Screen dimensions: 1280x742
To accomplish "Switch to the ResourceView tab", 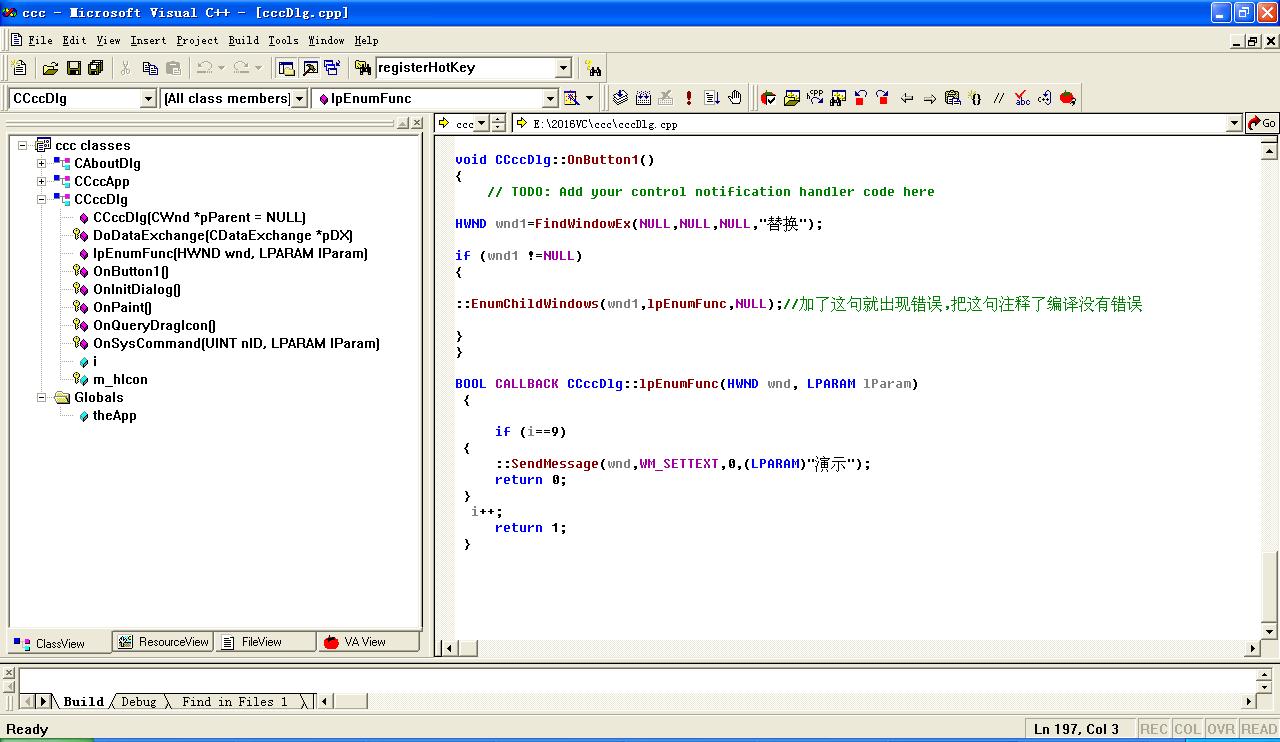I will pos(163,642).
